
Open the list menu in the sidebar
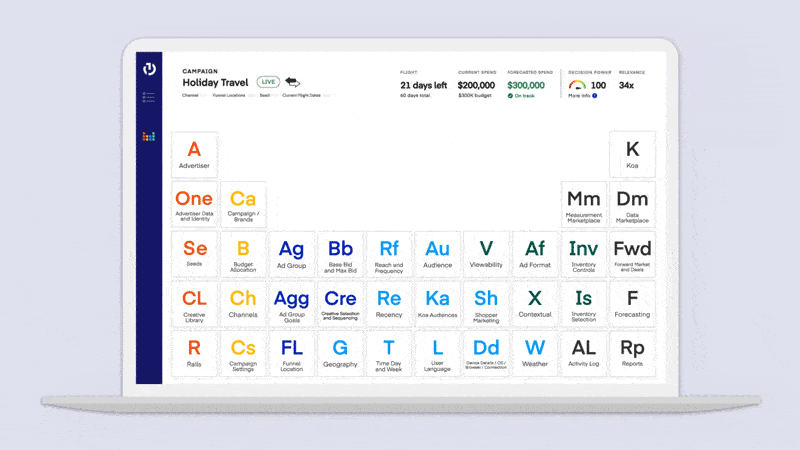[149, 98]
